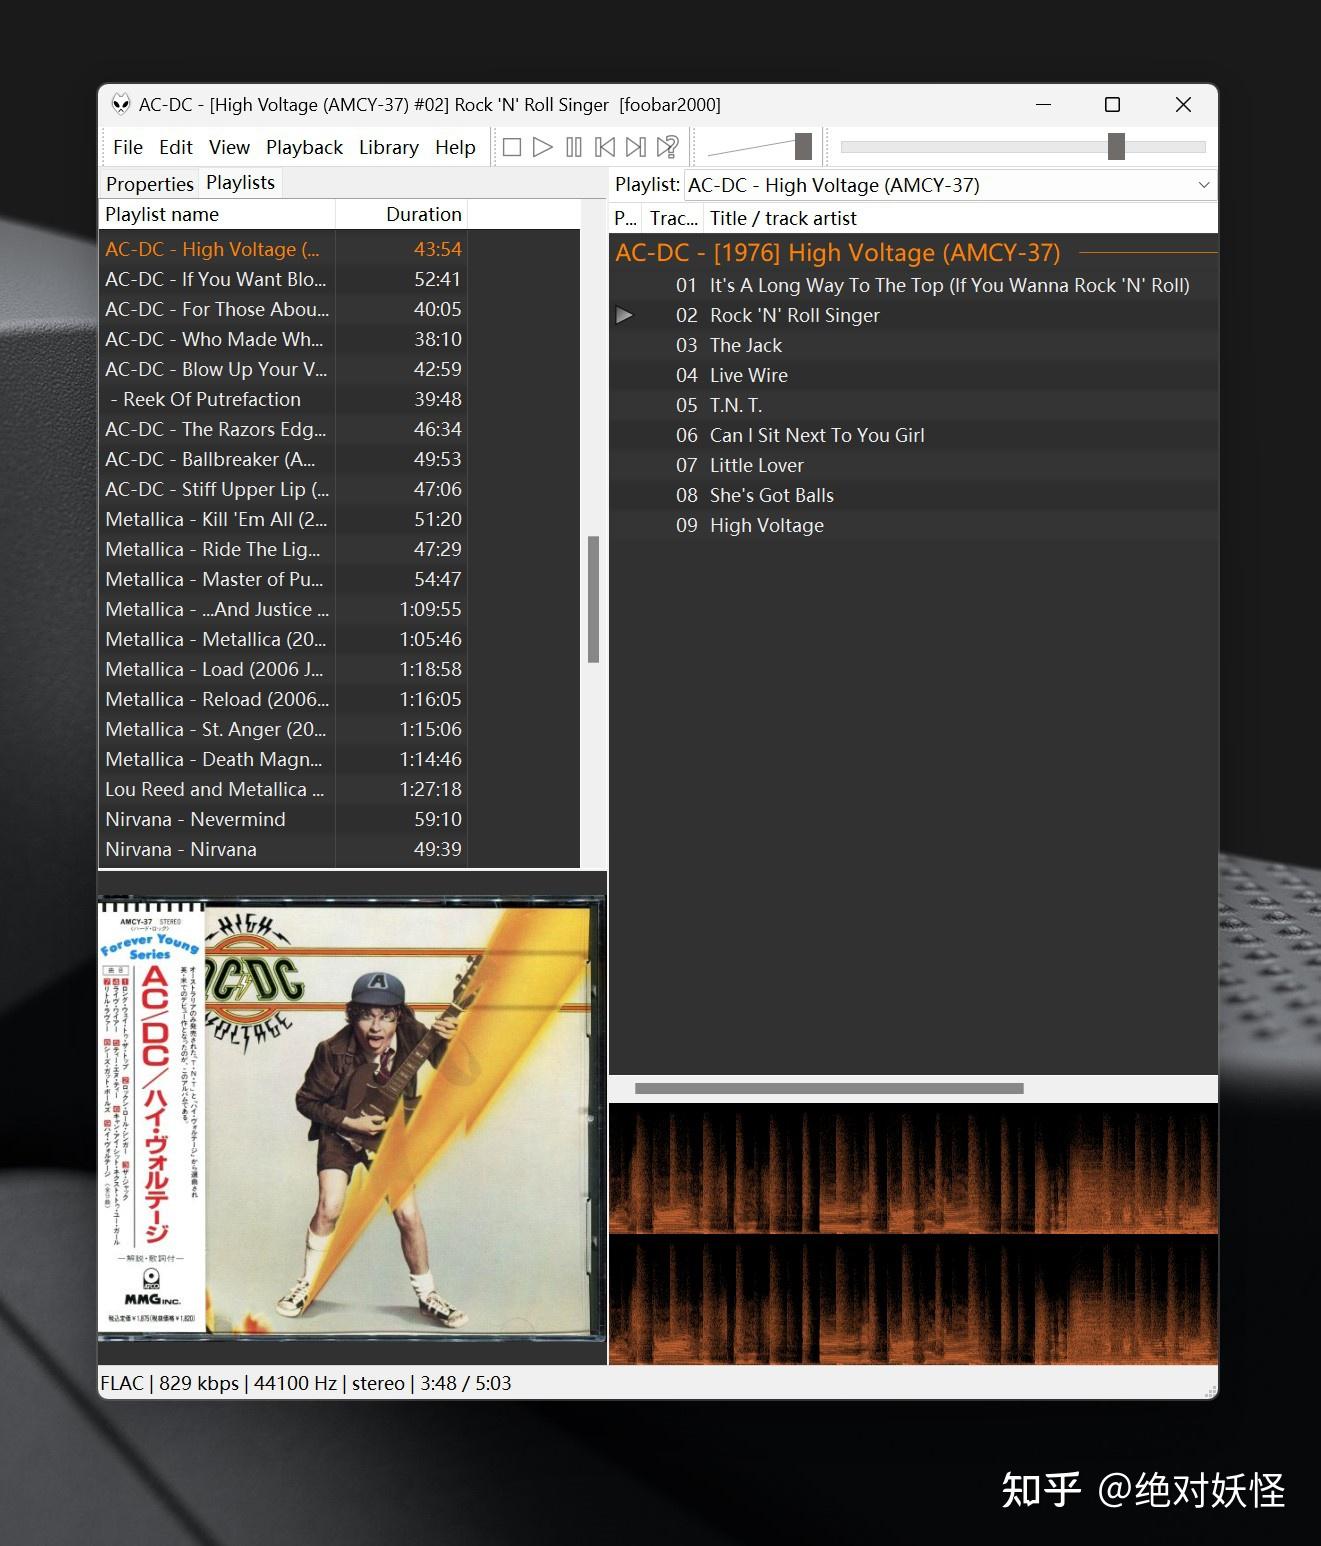Select playlist Reek Of Putrefaction

tap(339, 399)
